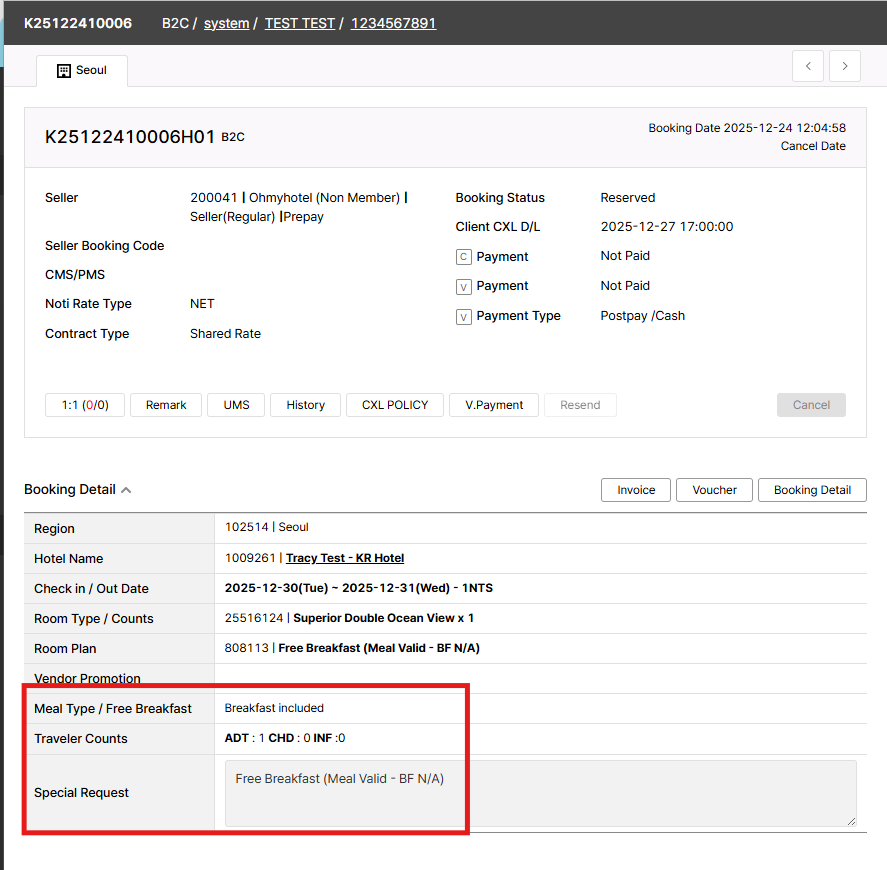Click the Special Request textarea resize handle
This screenshot has width=887, height=870.
tap(851, 821)
